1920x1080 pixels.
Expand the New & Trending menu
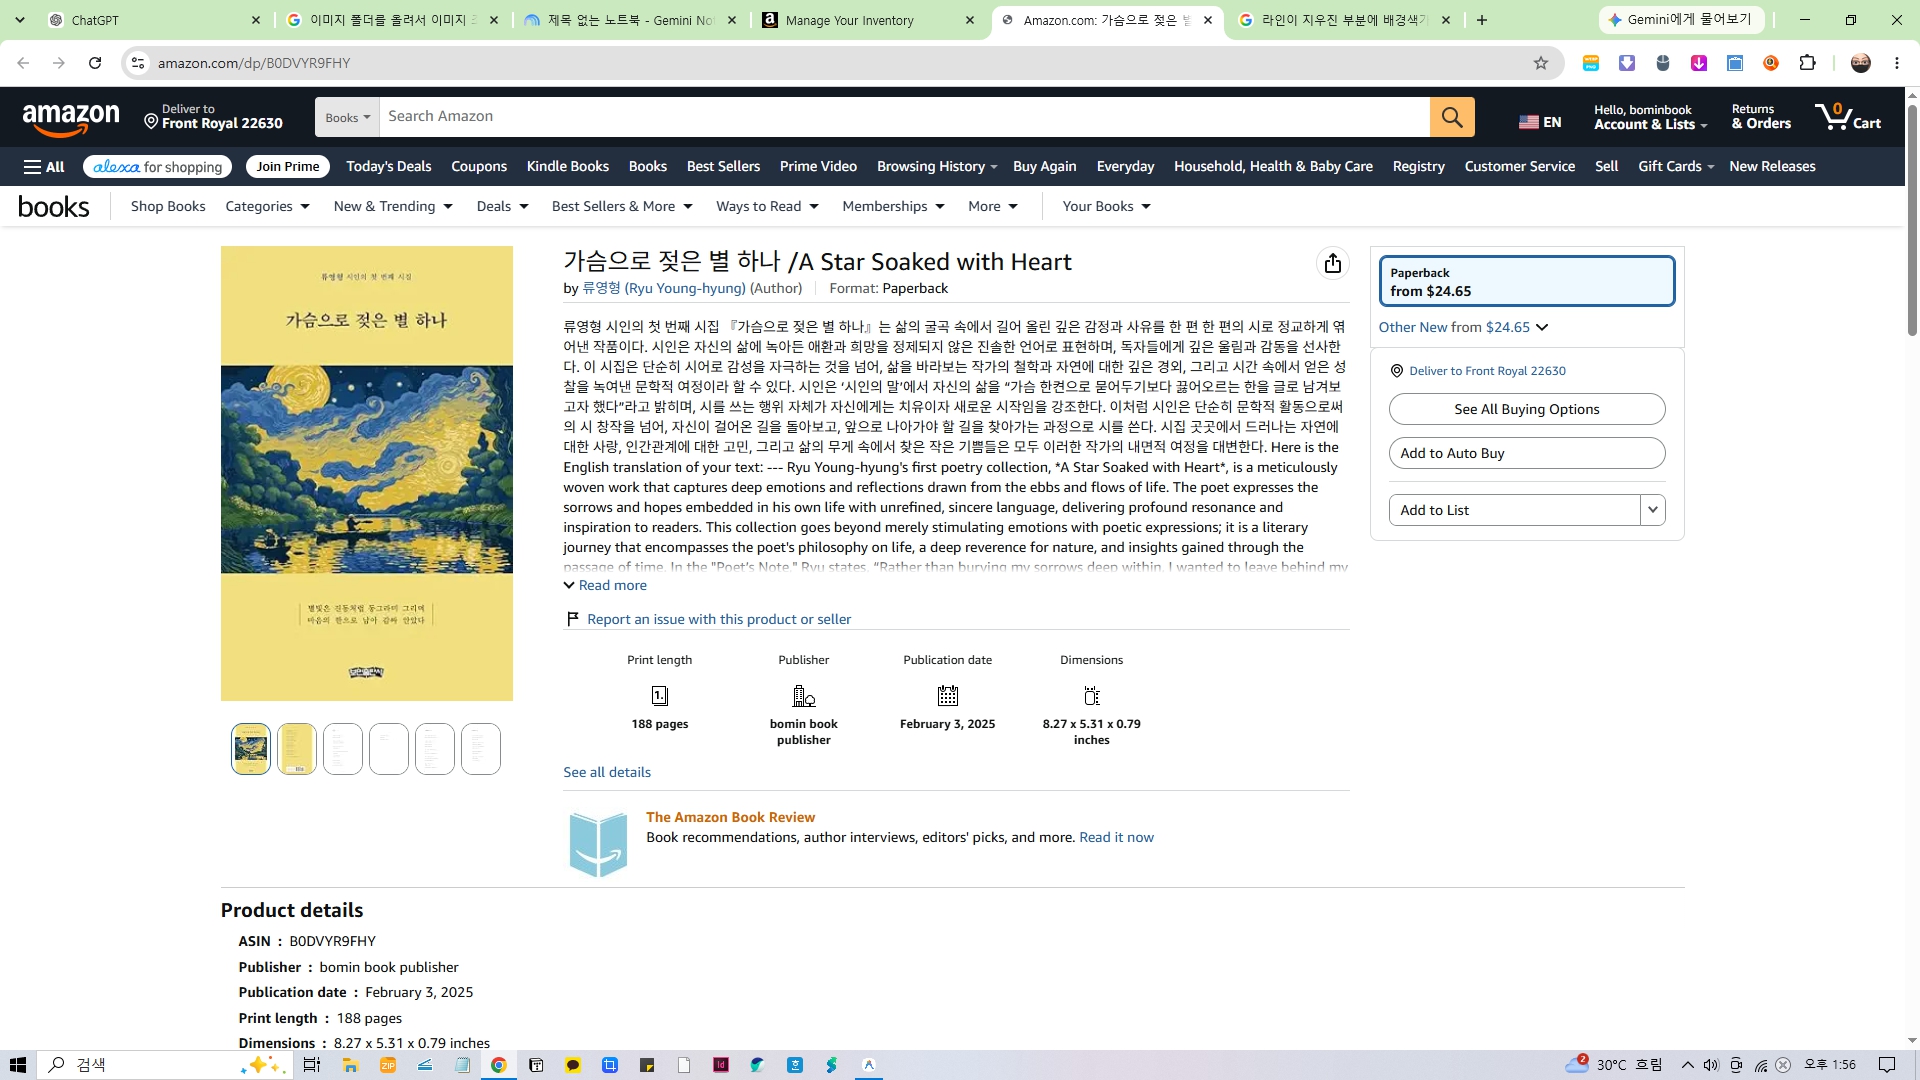pyautogui.click(x=393, y=207)
